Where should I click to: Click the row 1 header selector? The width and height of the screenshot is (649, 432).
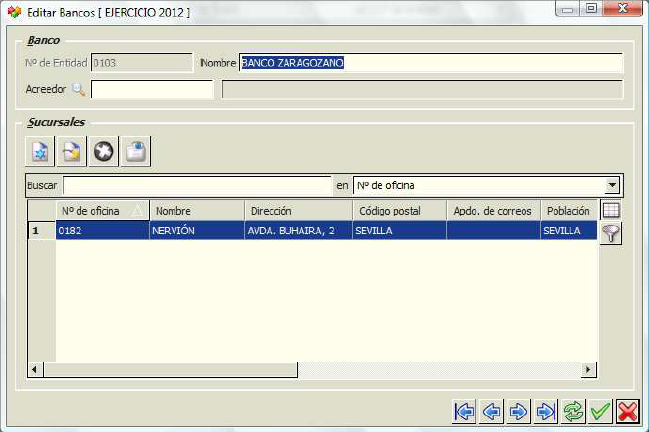pos(42,230)
